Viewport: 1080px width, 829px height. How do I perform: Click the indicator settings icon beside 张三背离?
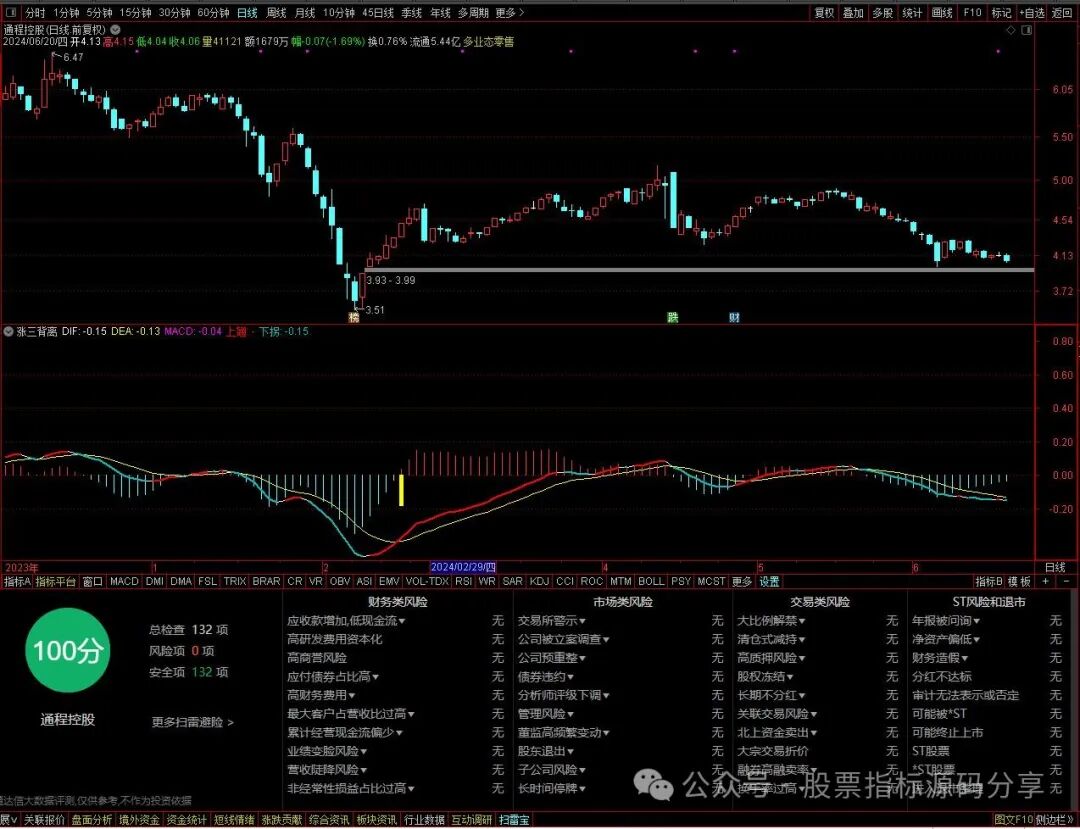(x=8, y=331)
